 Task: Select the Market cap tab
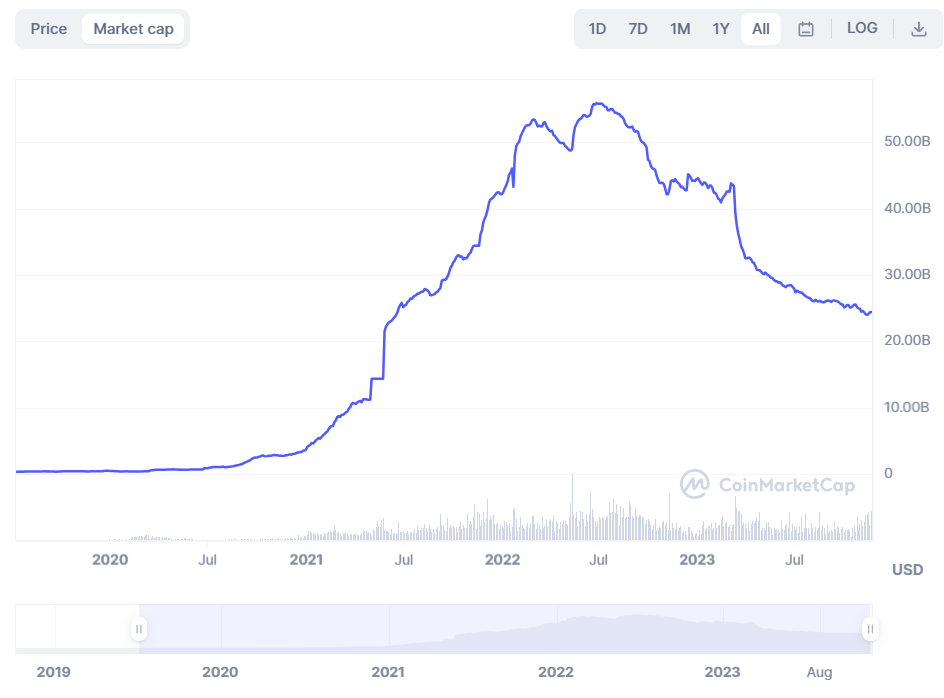click(133, 29)
